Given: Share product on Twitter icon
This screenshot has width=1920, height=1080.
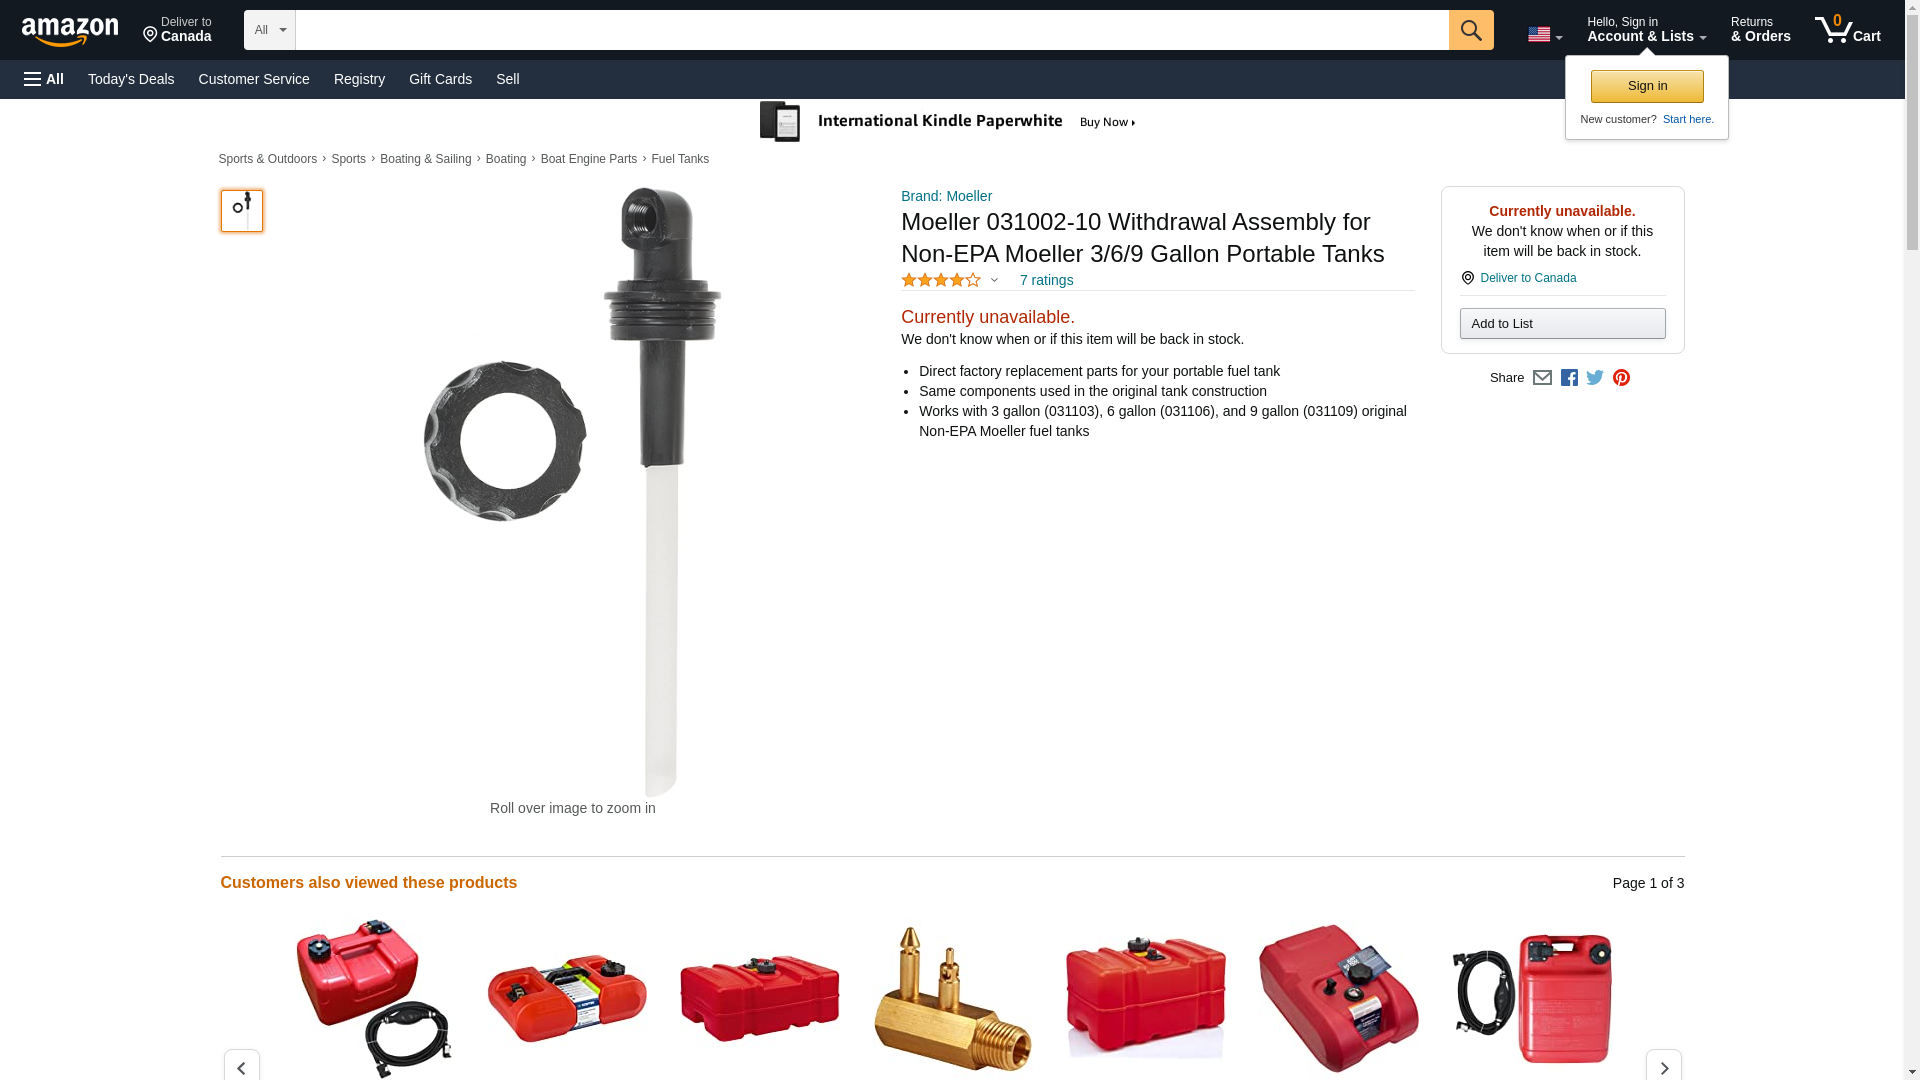Looking at the screenshot, I should click(x=1595, y=378).
